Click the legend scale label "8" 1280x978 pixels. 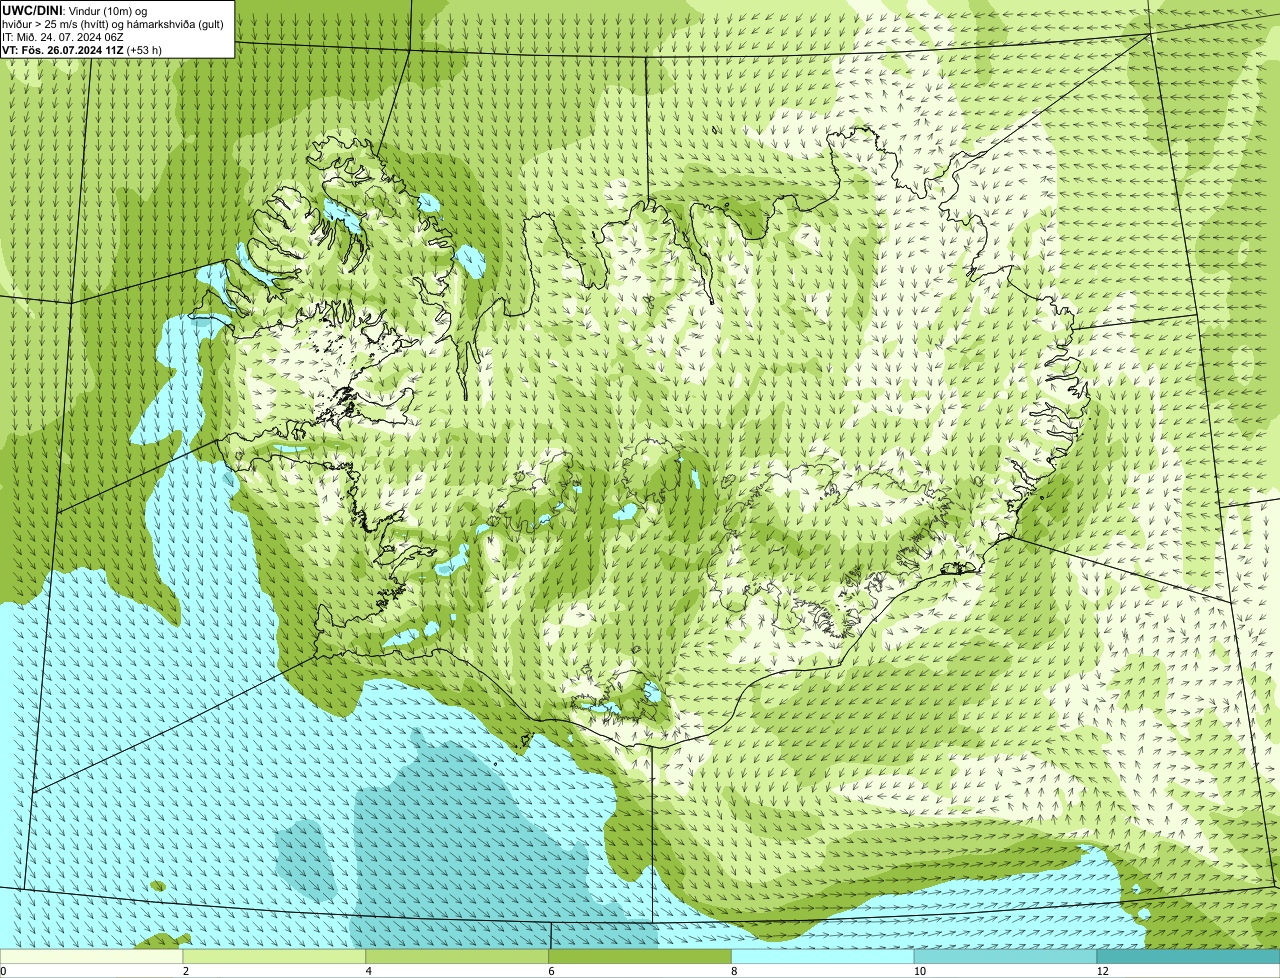[734, 971]
